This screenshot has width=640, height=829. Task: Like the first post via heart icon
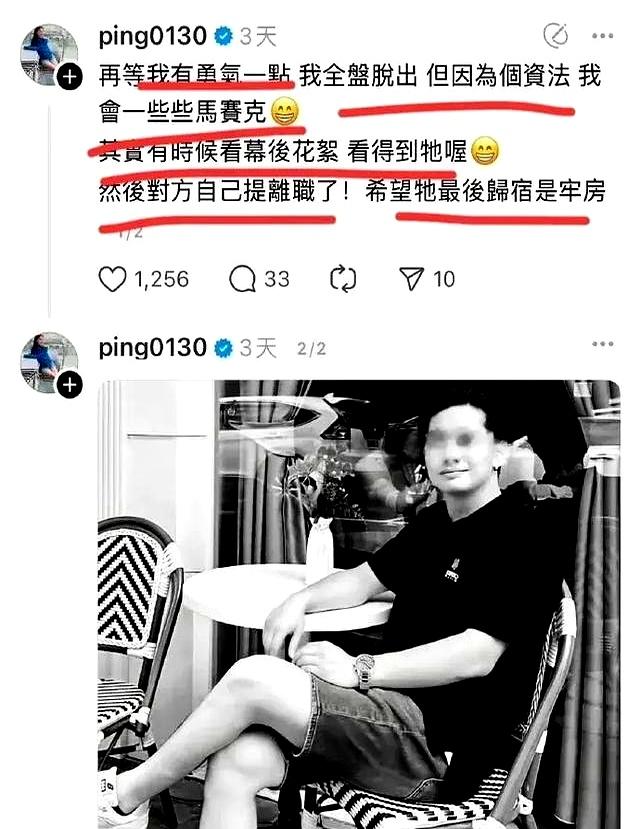click(x=112, y=279)
